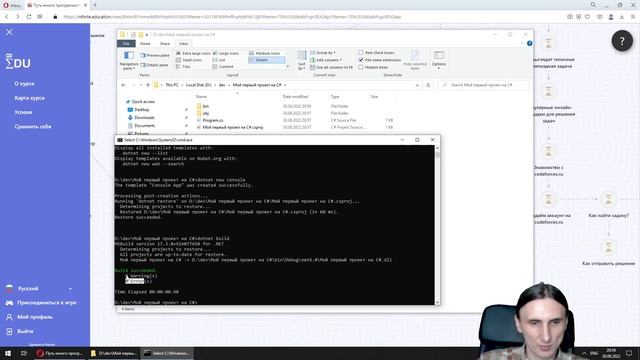Select the View ribbon tab
This screenshot has height=360, width=640.
pyautogui.click(x=184, y=44)
